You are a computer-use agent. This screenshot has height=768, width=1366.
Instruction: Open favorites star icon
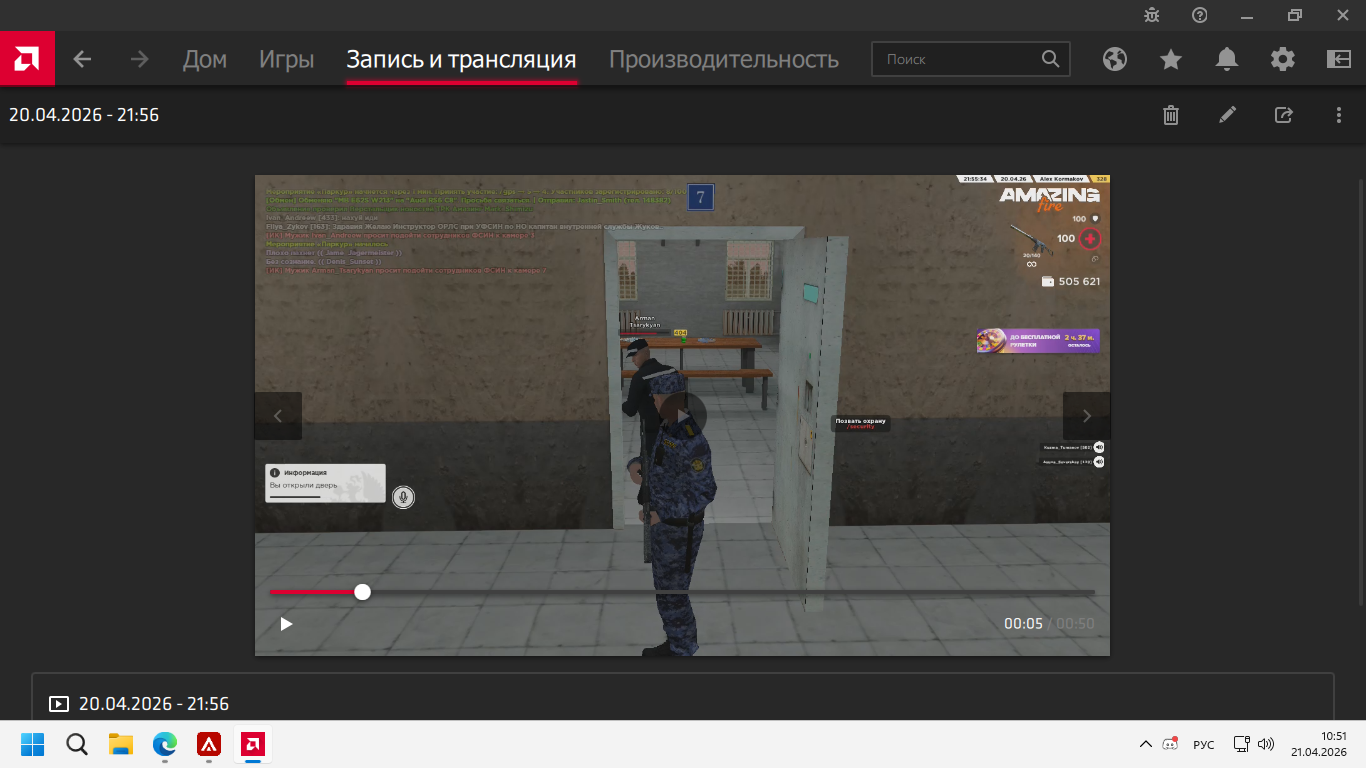[1171, 59]
